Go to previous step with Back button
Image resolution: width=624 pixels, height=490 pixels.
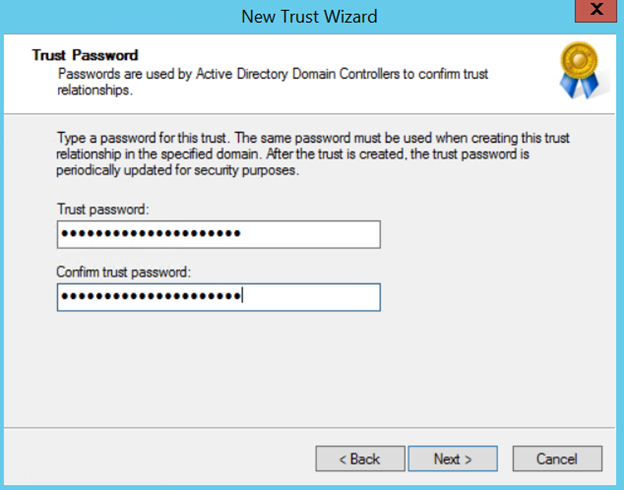point(360,459)
